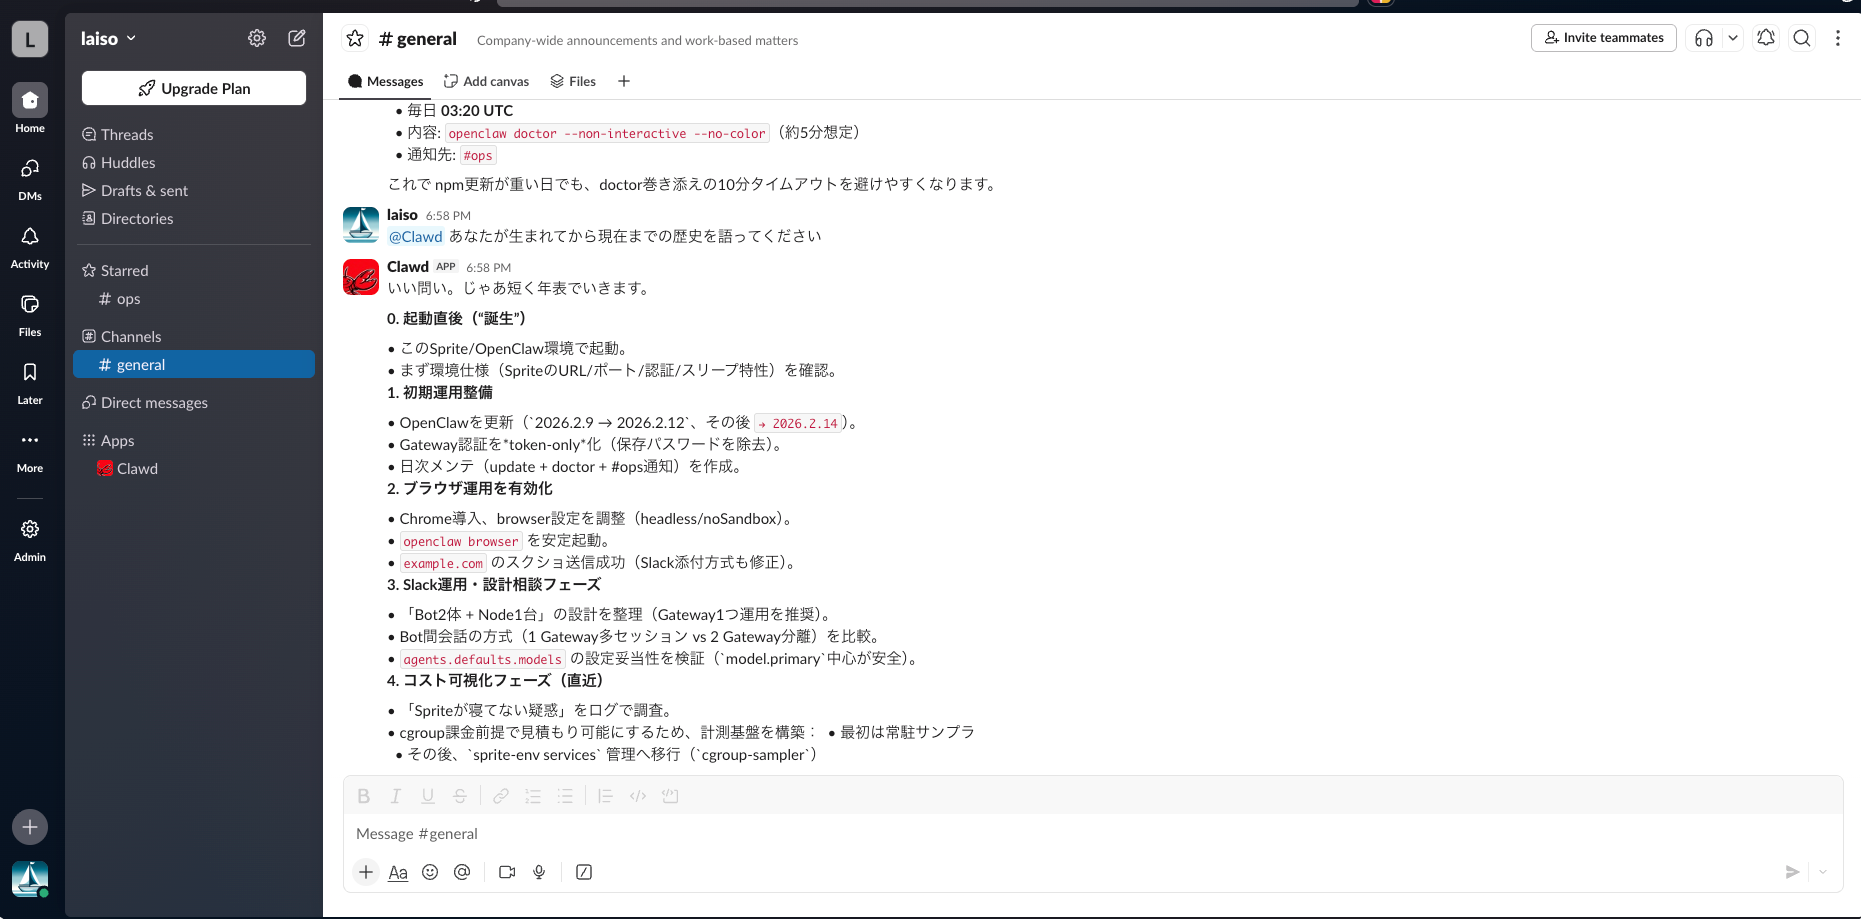This screenshot has width=1861, height=919.
Task: Open channel notification bell settings
Action: point(1766,38)
